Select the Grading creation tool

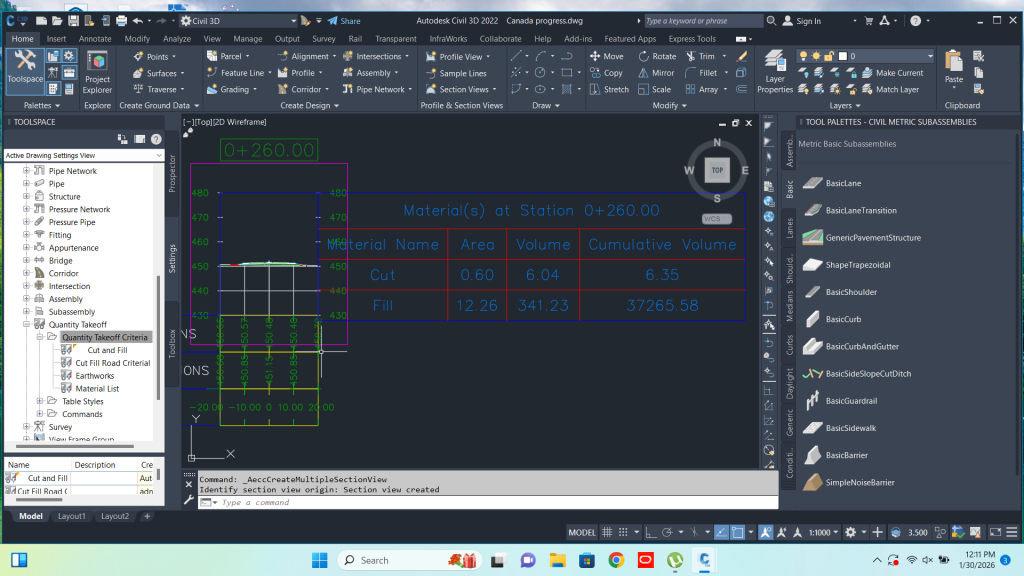point(232,90)
